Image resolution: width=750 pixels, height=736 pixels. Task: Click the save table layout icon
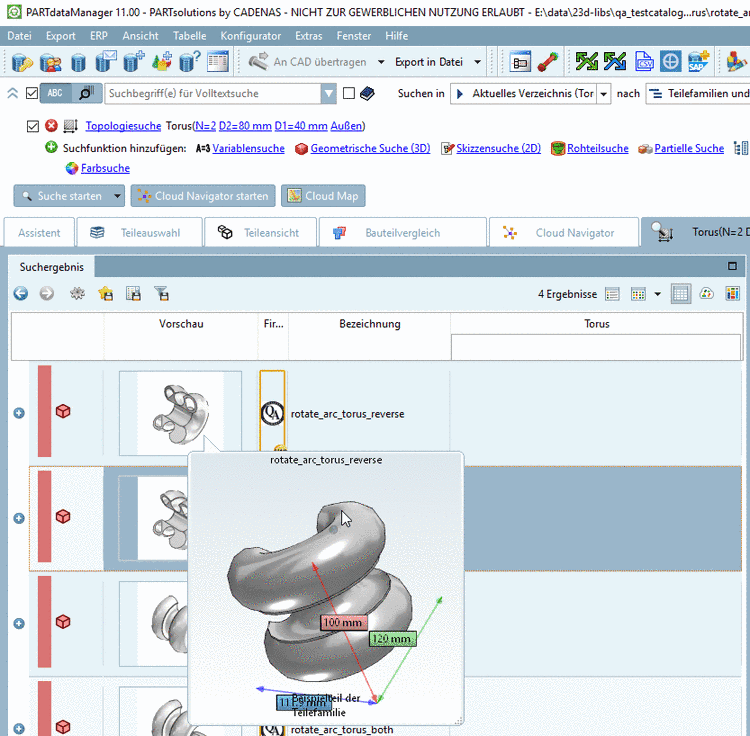pos(133,294)
